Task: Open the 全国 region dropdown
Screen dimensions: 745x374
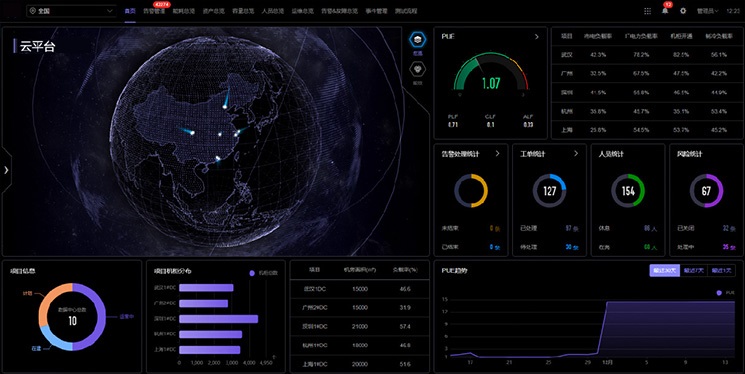Action: pyautogui.click(x=71, y=11)
